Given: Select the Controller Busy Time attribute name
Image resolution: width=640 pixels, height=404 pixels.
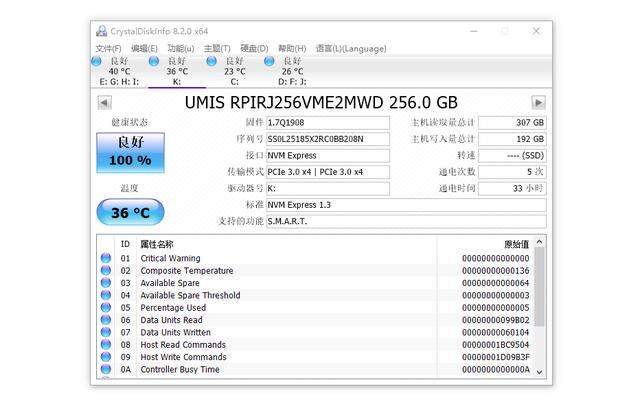Looking at the screenshot, I should pos(180,369).
